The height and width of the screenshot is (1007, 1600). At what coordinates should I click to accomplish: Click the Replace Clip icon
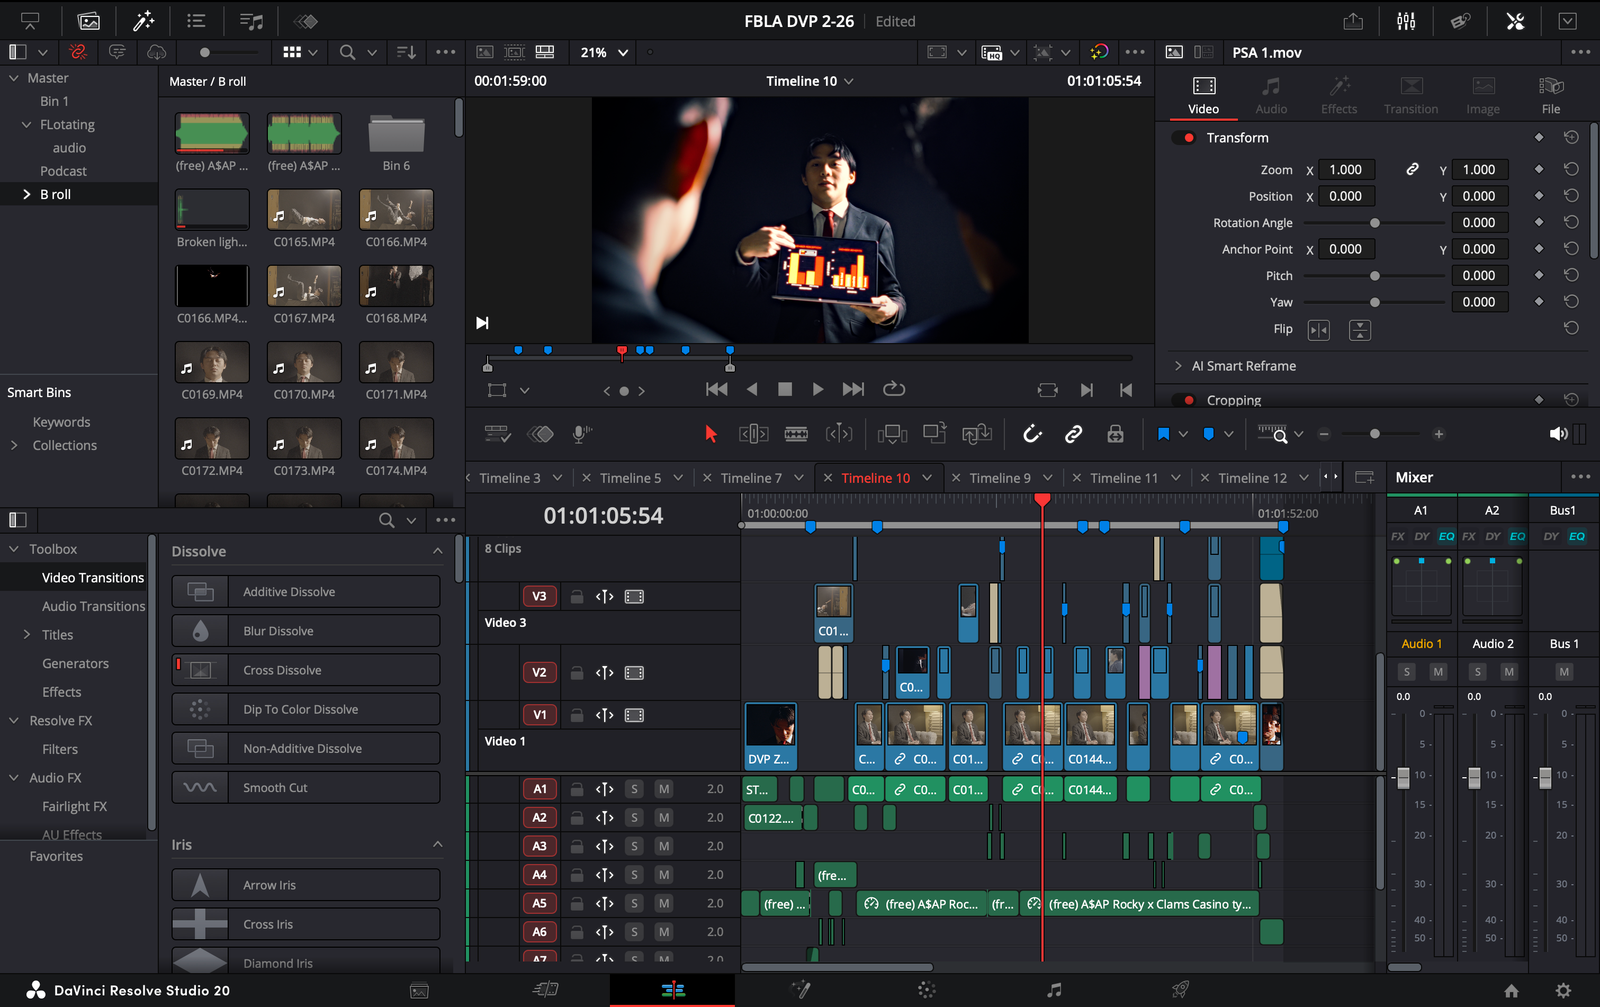coord(977,434)
